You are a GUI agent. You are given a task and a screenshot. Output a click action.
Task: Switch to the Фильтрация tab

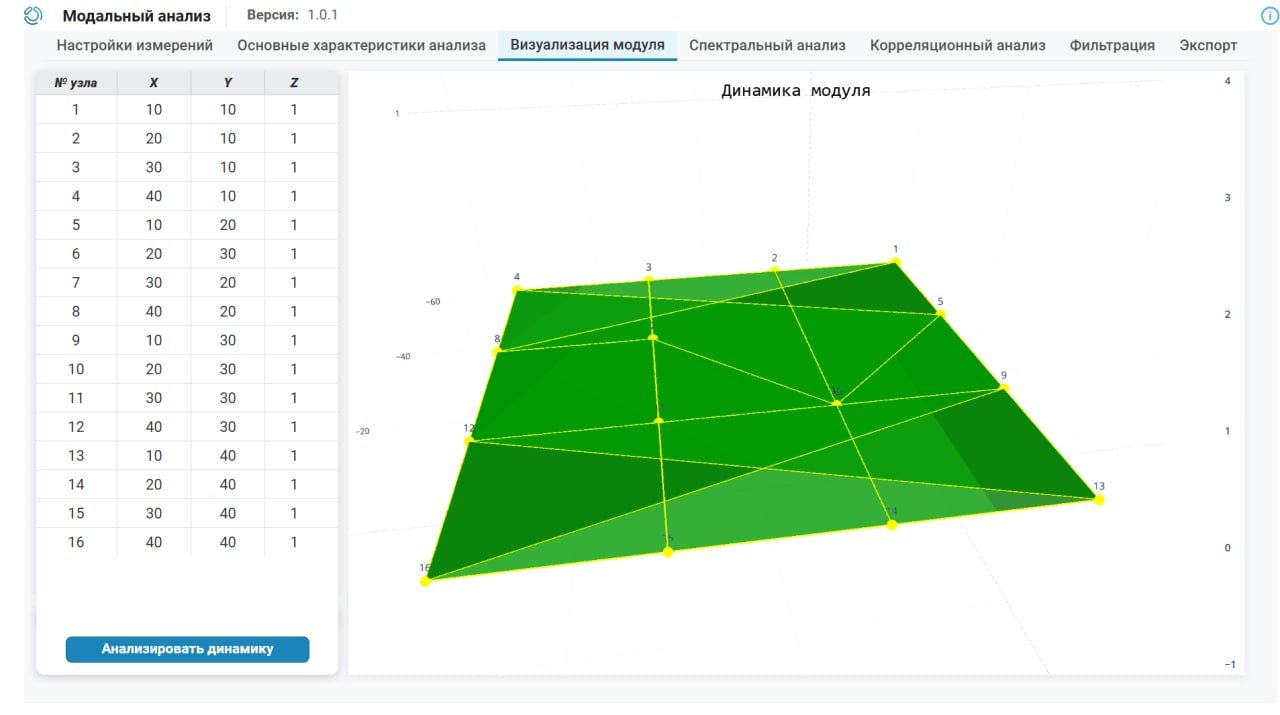tap(1112, 45)
